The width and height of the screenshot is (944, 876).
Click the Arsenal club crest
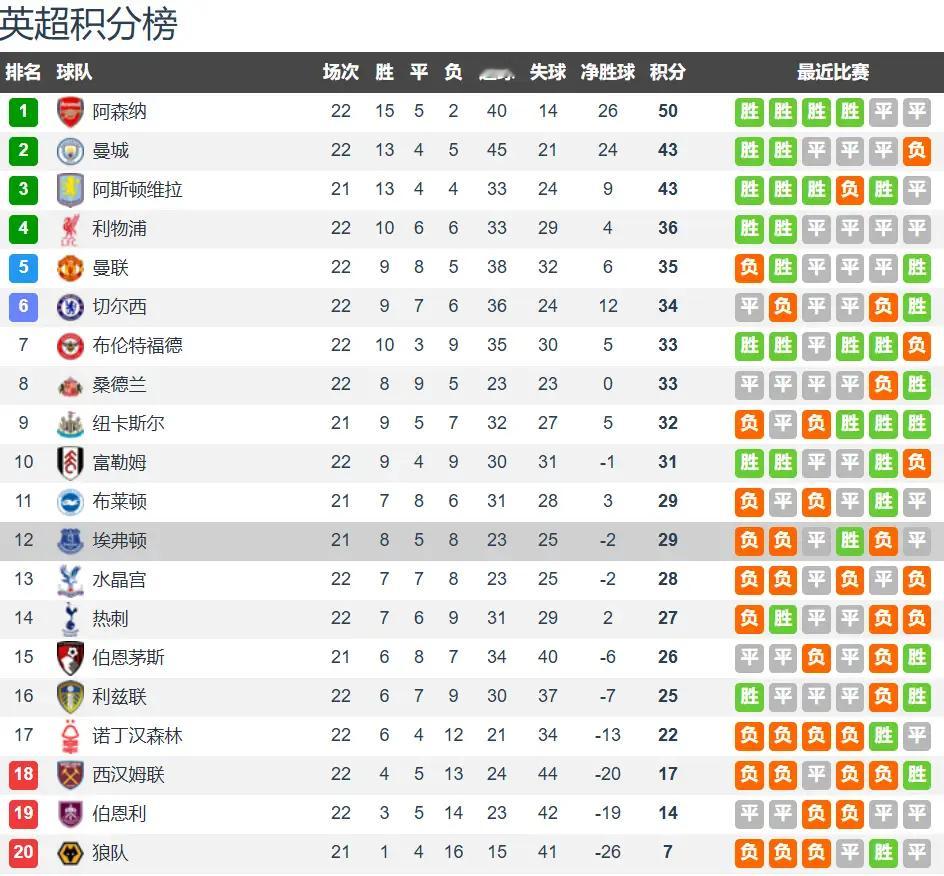coord(70,112)
